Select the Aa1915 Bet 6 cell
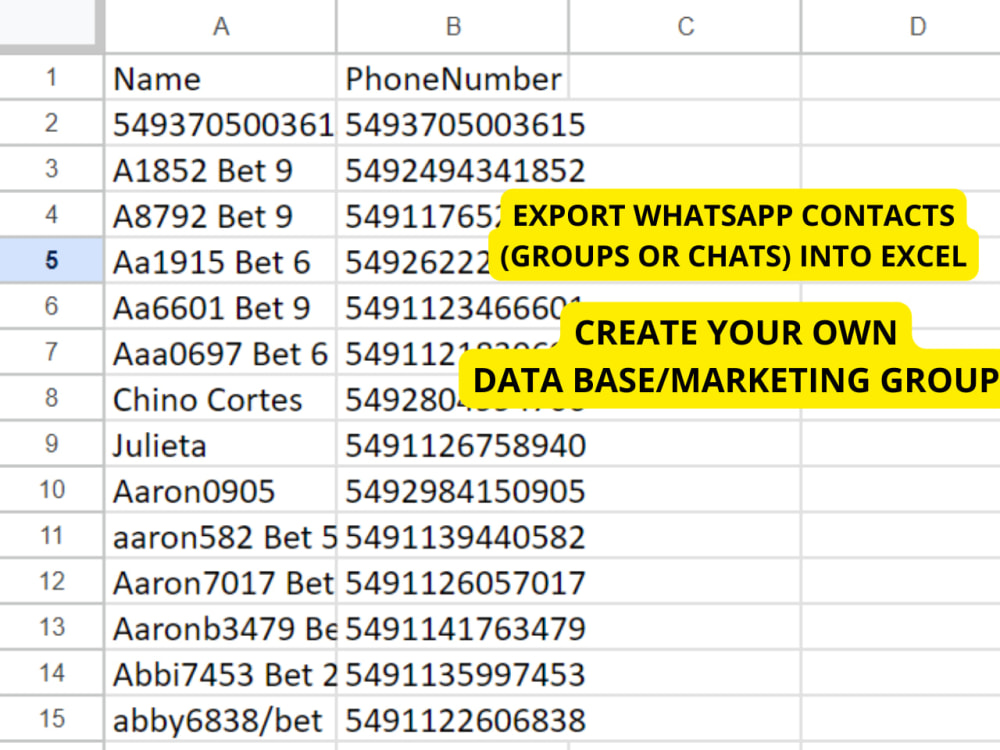 pyautogui.click(x=220, y=261)
